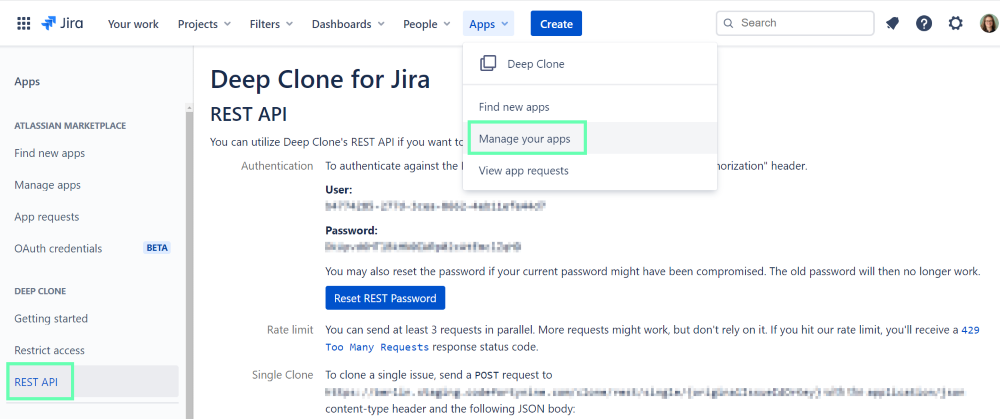
Task: Open REST API in the sidebar
Action: pyautogui.click(x=36, y=382)
